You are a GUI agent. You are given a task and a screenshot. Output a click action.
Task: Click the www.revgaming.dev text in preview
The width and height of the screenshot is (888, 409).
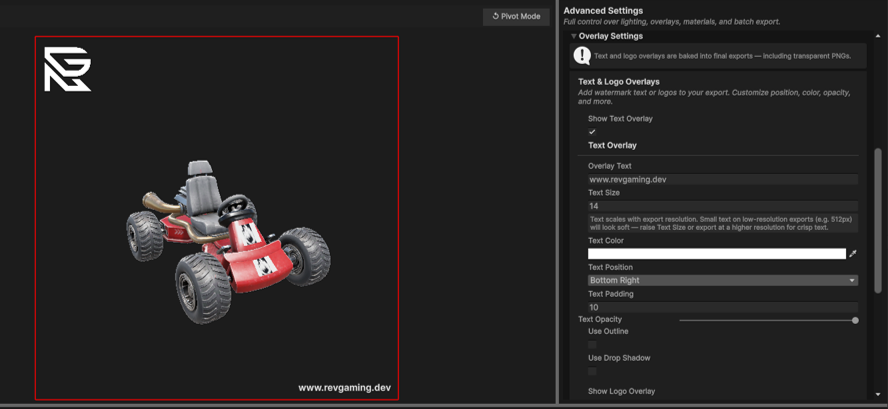pyautogui.click(x=344, y=389)
